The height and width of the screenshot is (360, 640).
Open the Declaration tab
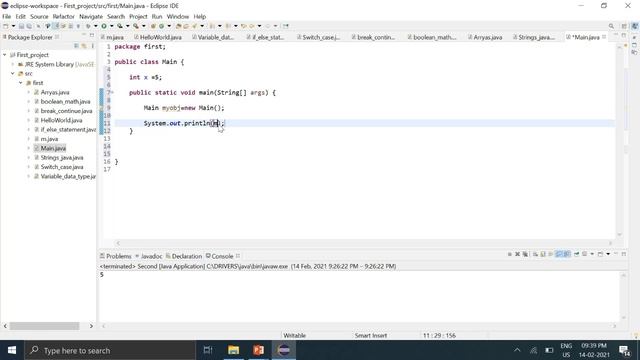184,256
